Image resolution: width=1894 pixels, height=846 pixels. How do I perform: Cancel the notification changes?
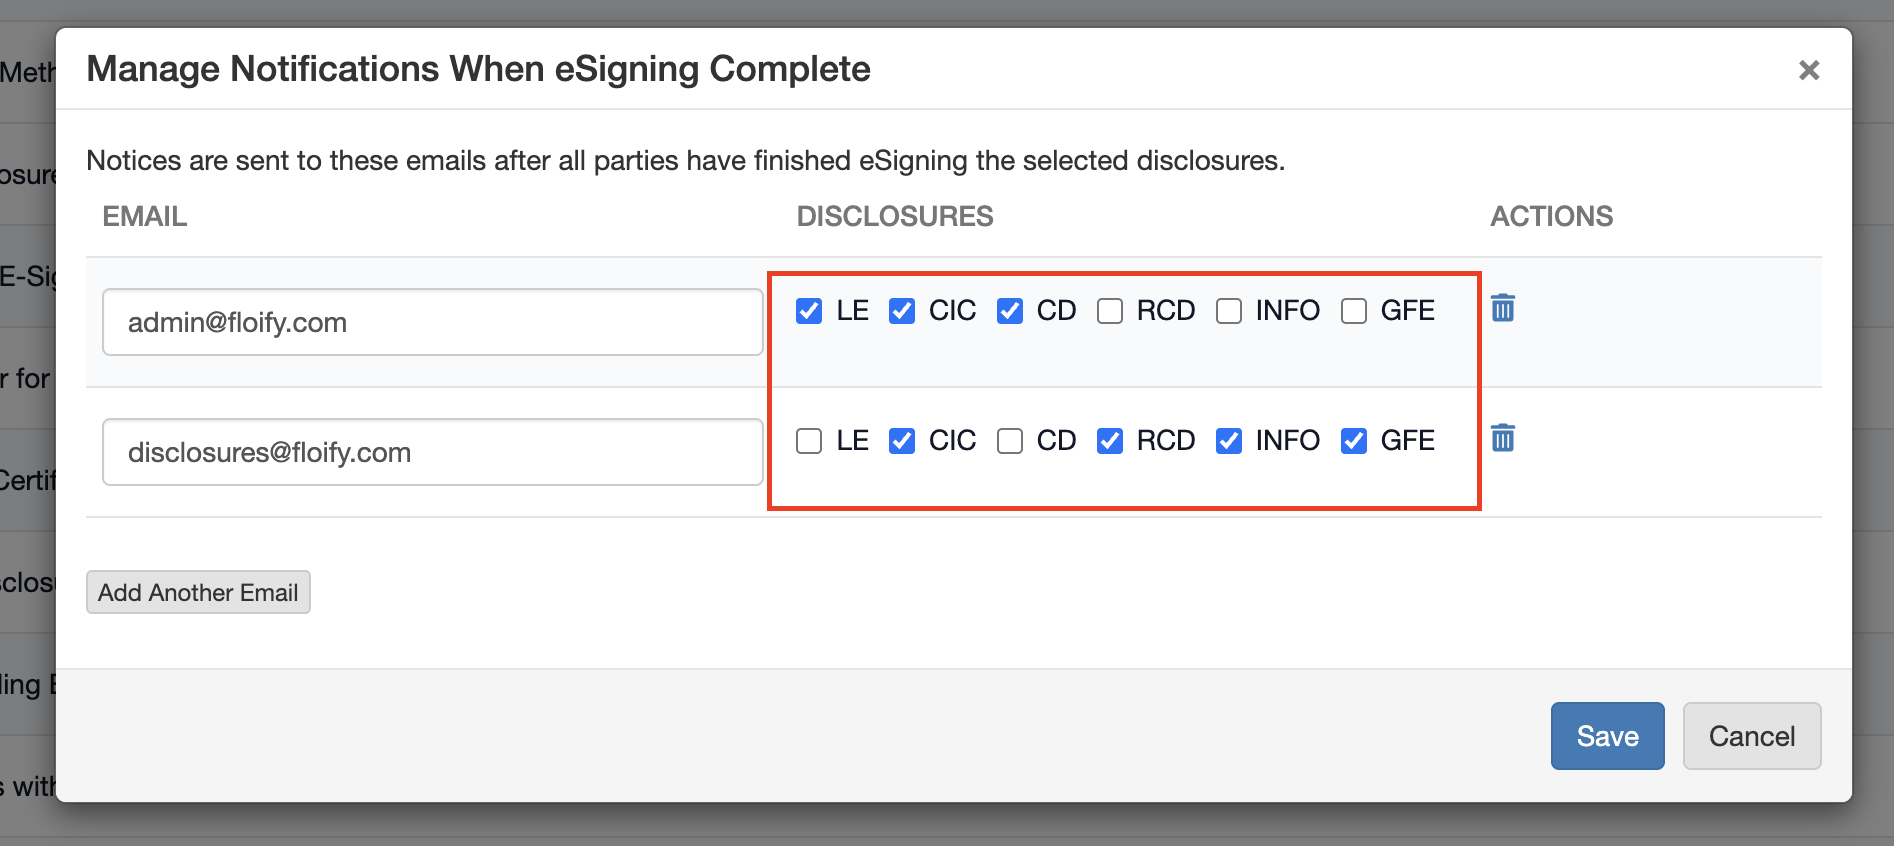click(1751, 736)
